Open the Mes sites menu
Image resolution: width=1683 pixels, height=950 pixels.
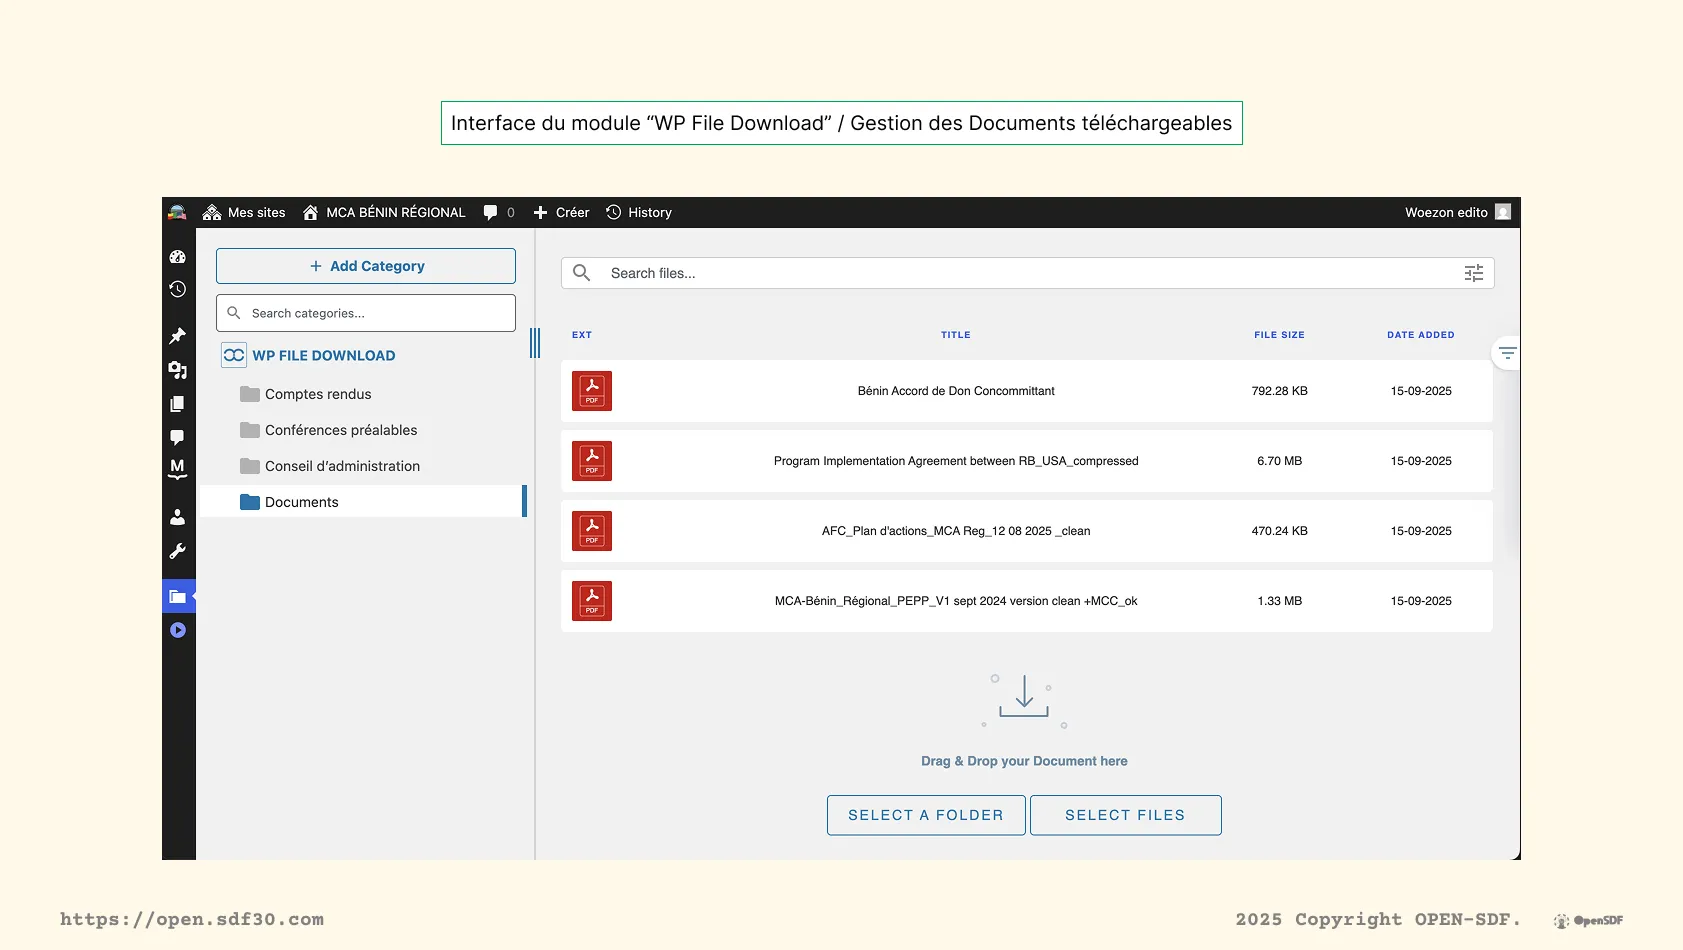pos(245,212)
